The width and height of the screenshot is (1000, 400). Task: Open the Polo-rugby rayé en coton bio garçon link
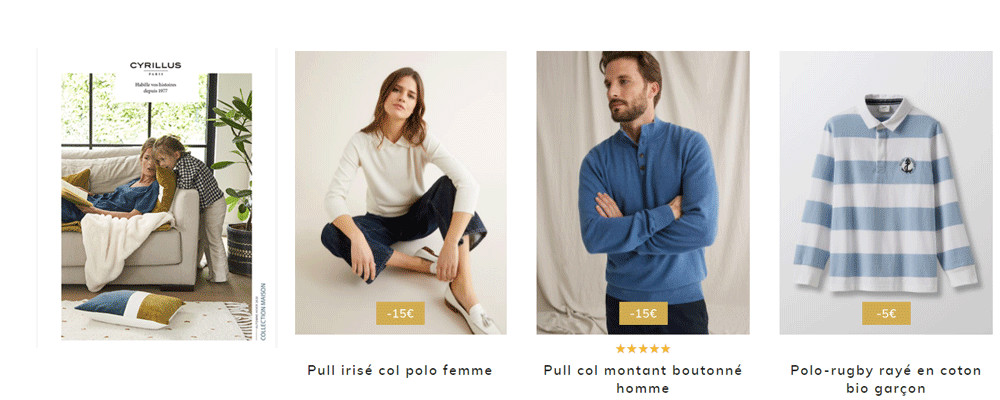(x=886, y=379)
